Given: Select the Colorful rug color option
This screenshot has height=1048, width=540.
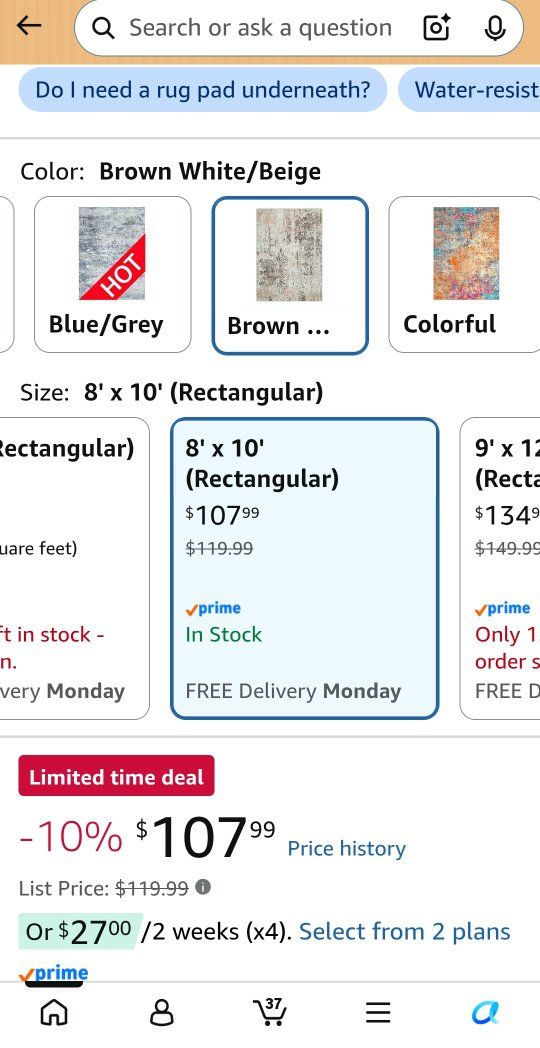Looking at the screenshot, I should tap(464, 274).
